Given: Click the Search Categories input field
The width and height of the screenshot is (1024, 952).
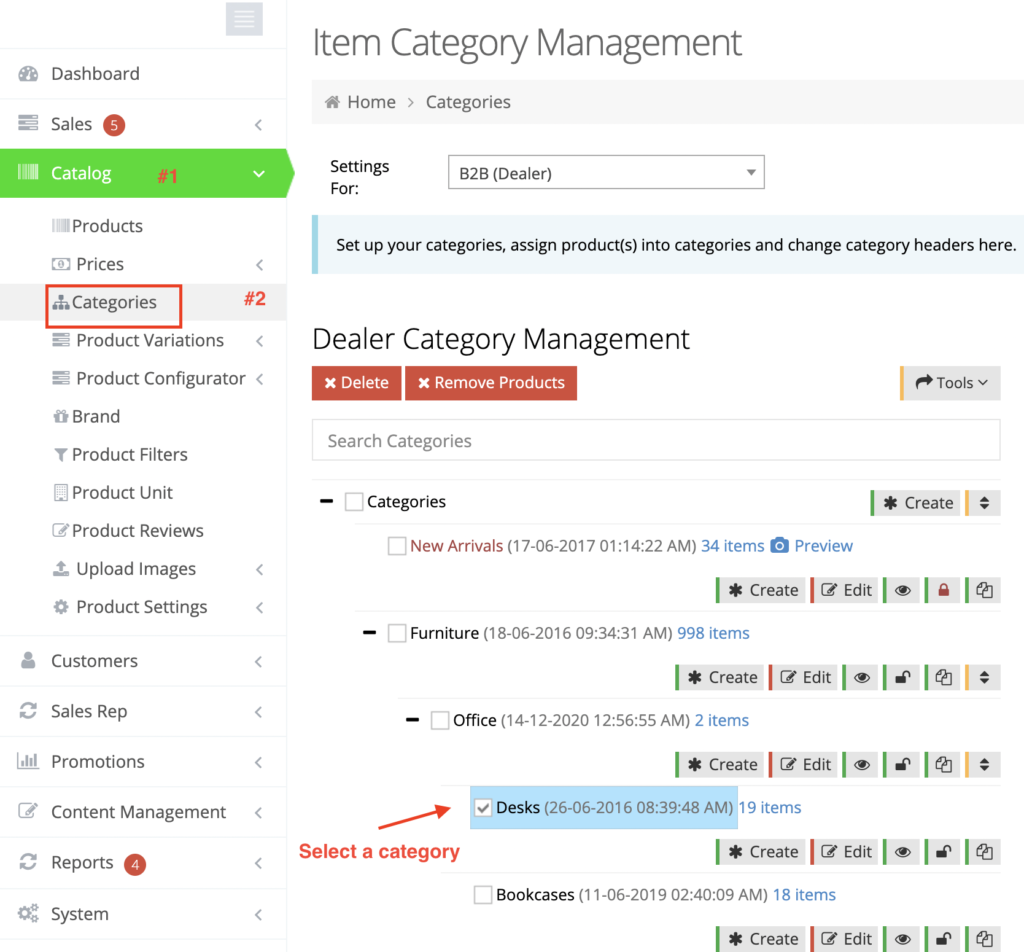Looking at the screenshot, I should point(655,441).
